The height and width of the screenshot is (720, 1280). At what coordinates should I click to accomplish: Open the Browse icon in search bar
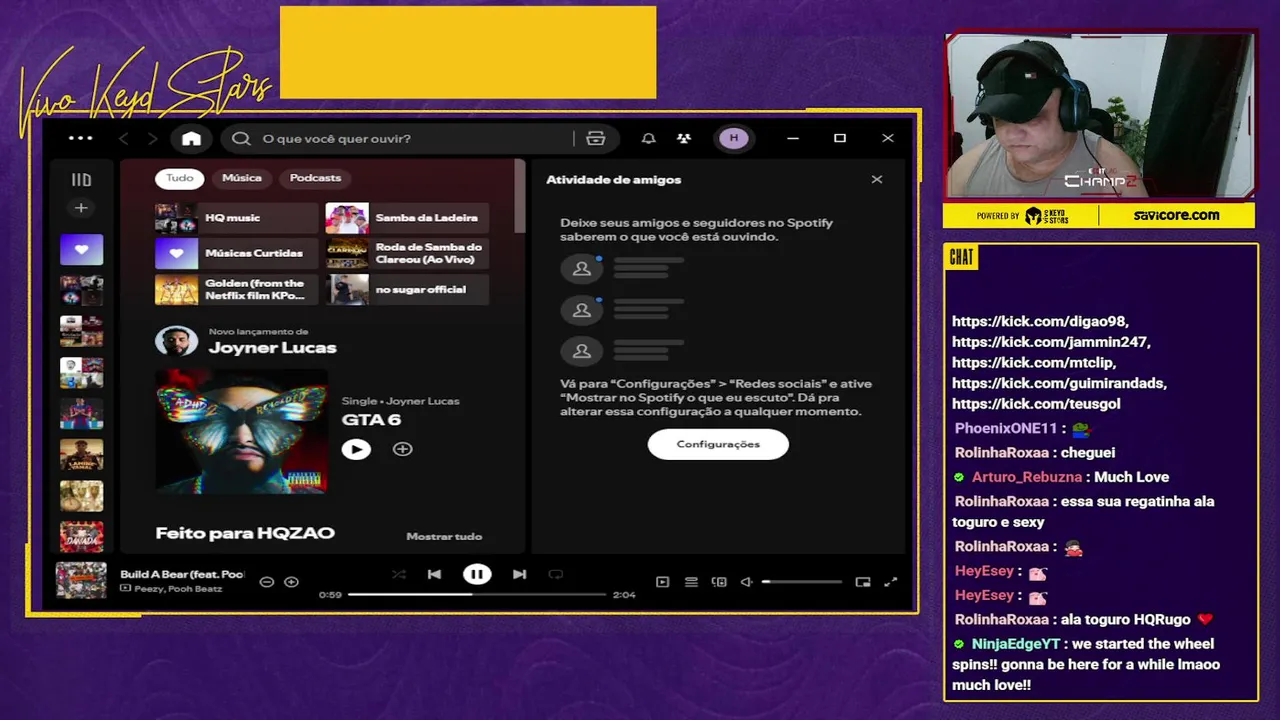point(596,139)
